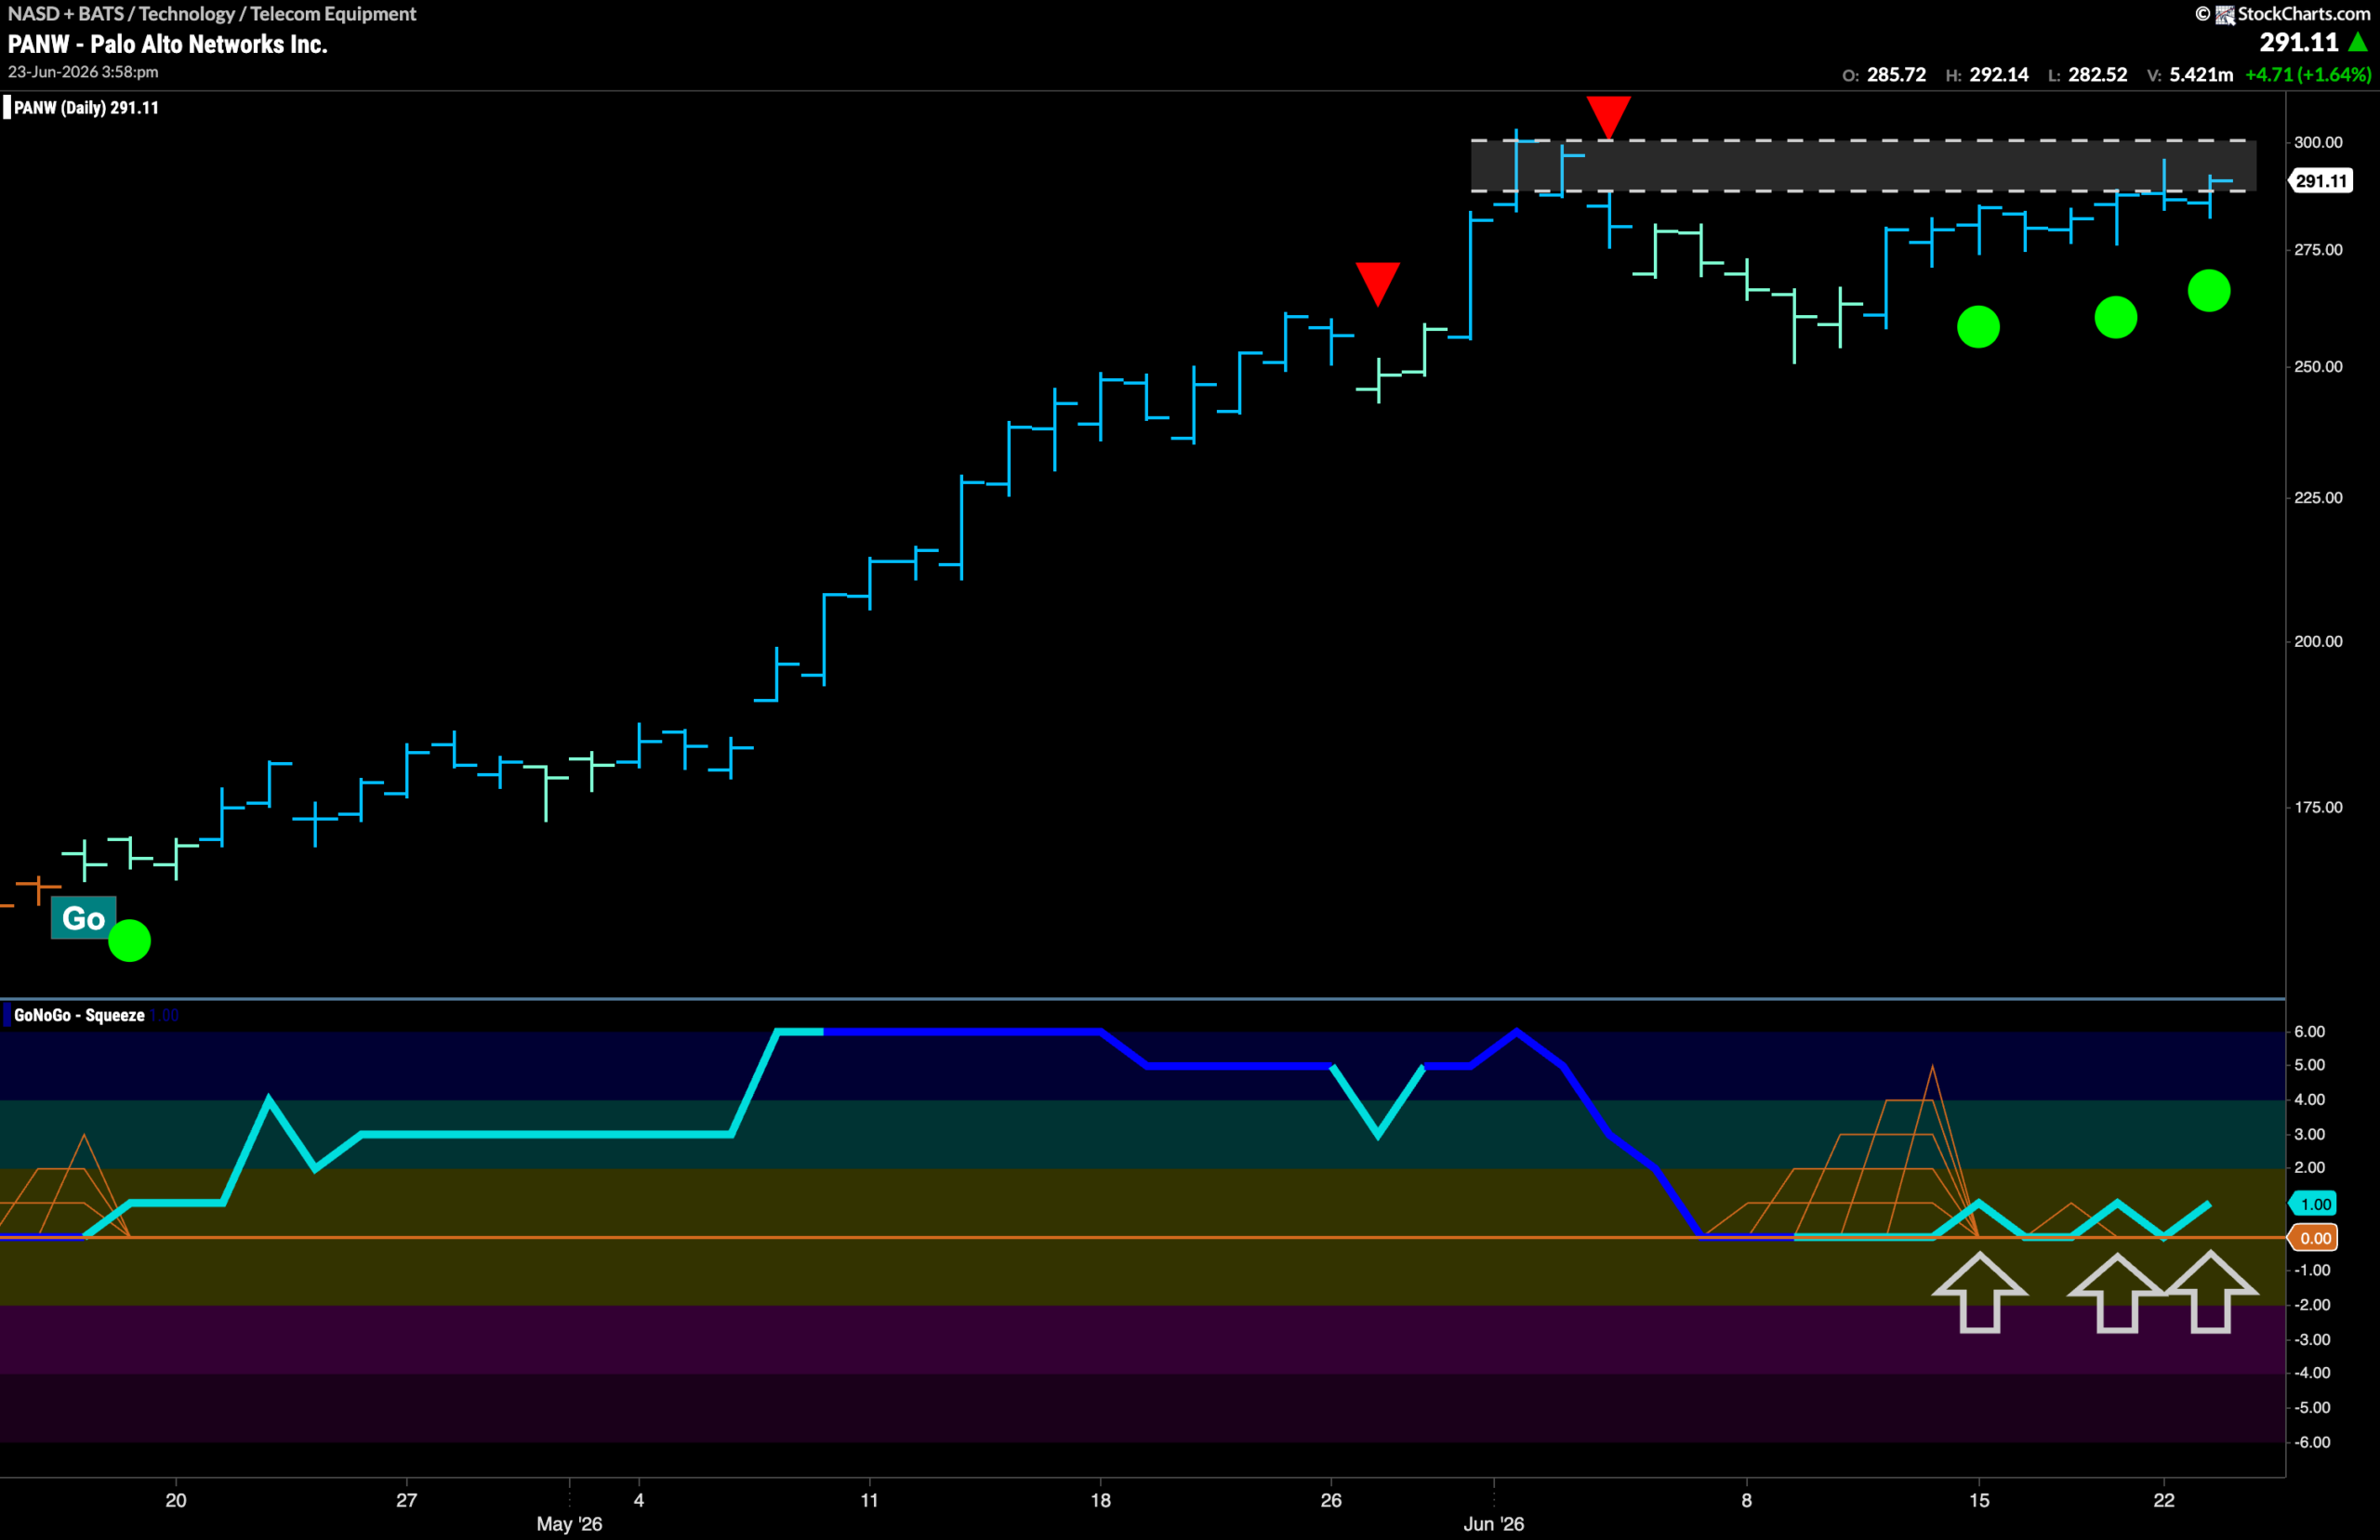Image resolution: width=2380 pixels, height=1540 pixels.
Task: Click the green circle below June 23 bar
Action: [2209, 291]
